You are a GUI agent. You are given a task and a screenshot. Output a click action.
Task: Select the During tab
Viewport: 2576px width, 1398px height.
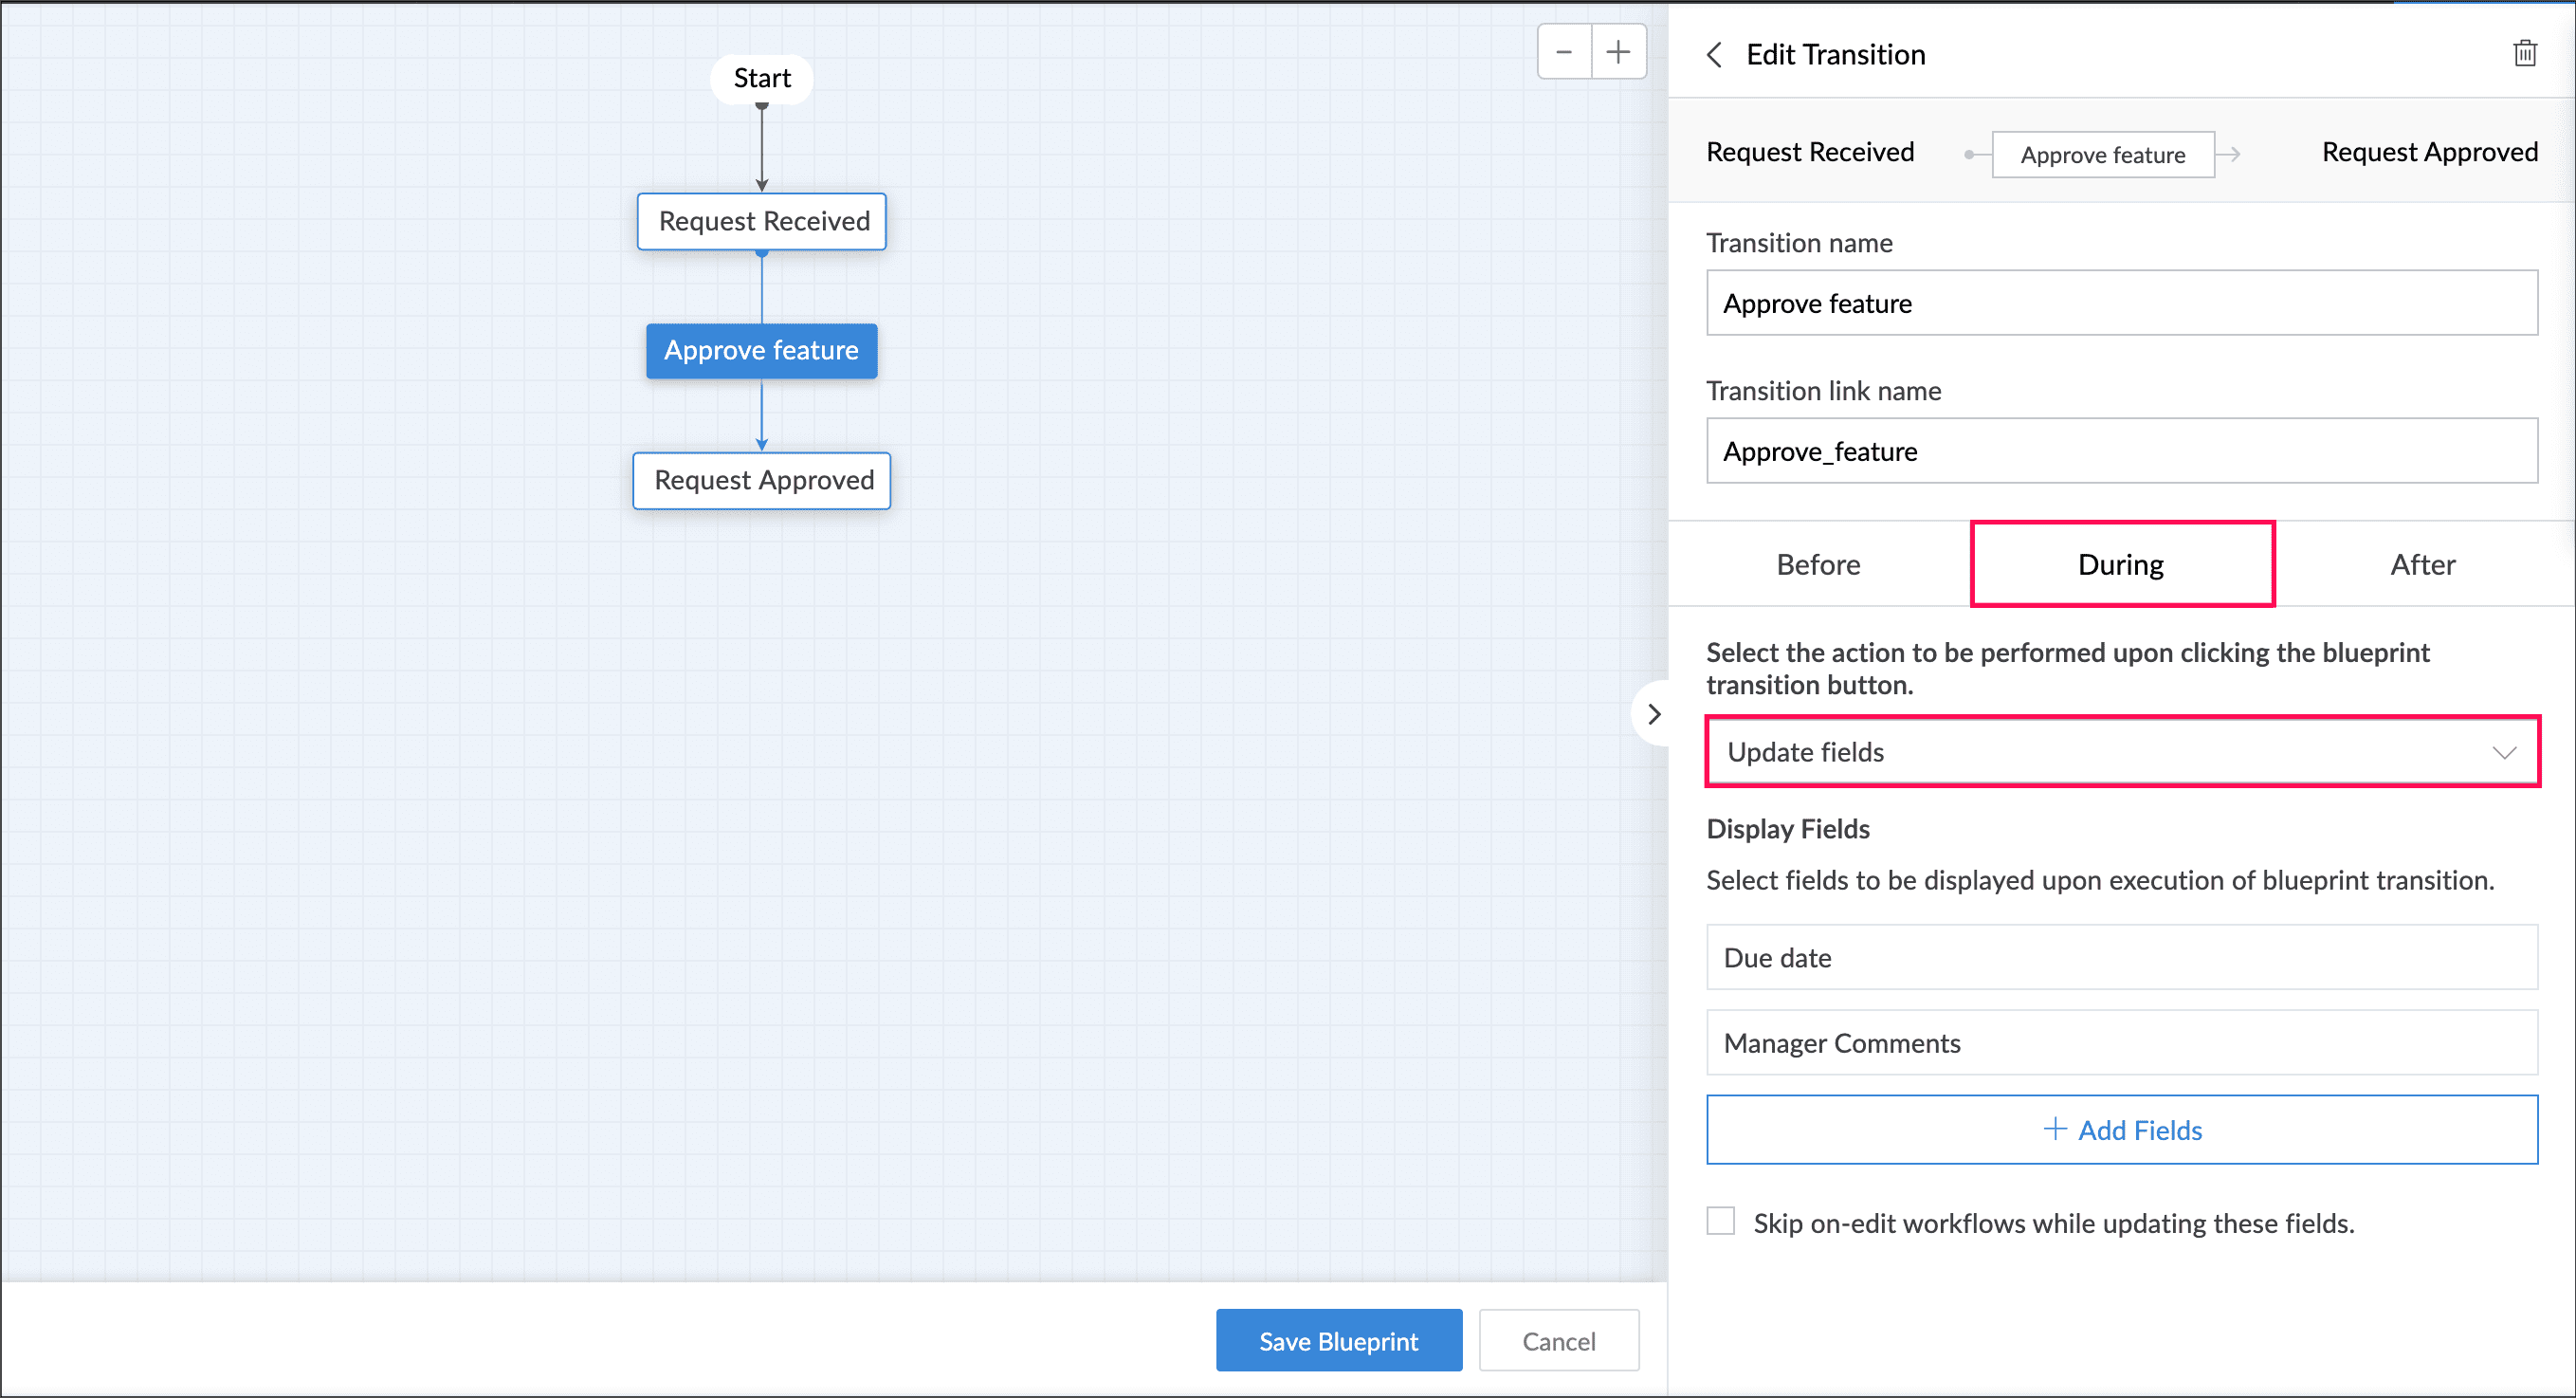(2121, 565)
